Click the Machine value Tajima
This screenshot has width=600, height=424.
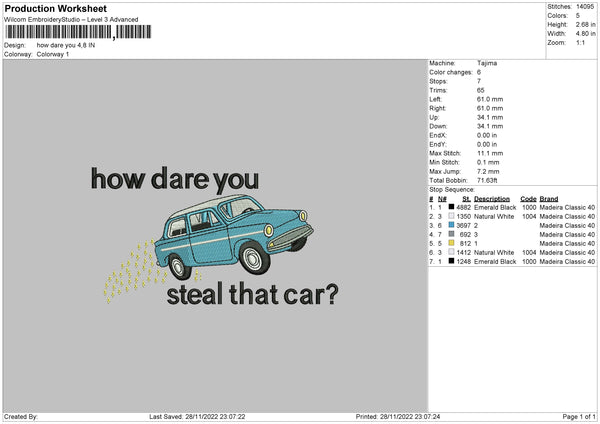tap(488, 63)
